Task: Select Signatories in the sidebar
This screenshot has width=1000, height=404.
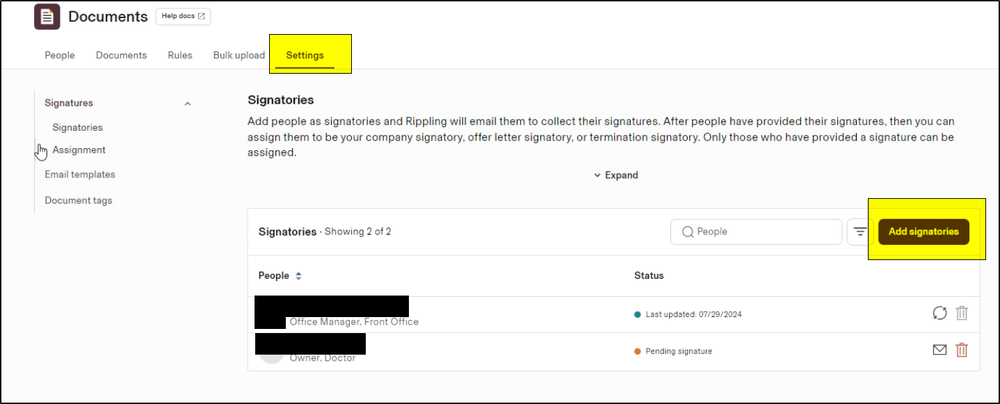Action: pyautogui.click(x=77, y=127)
